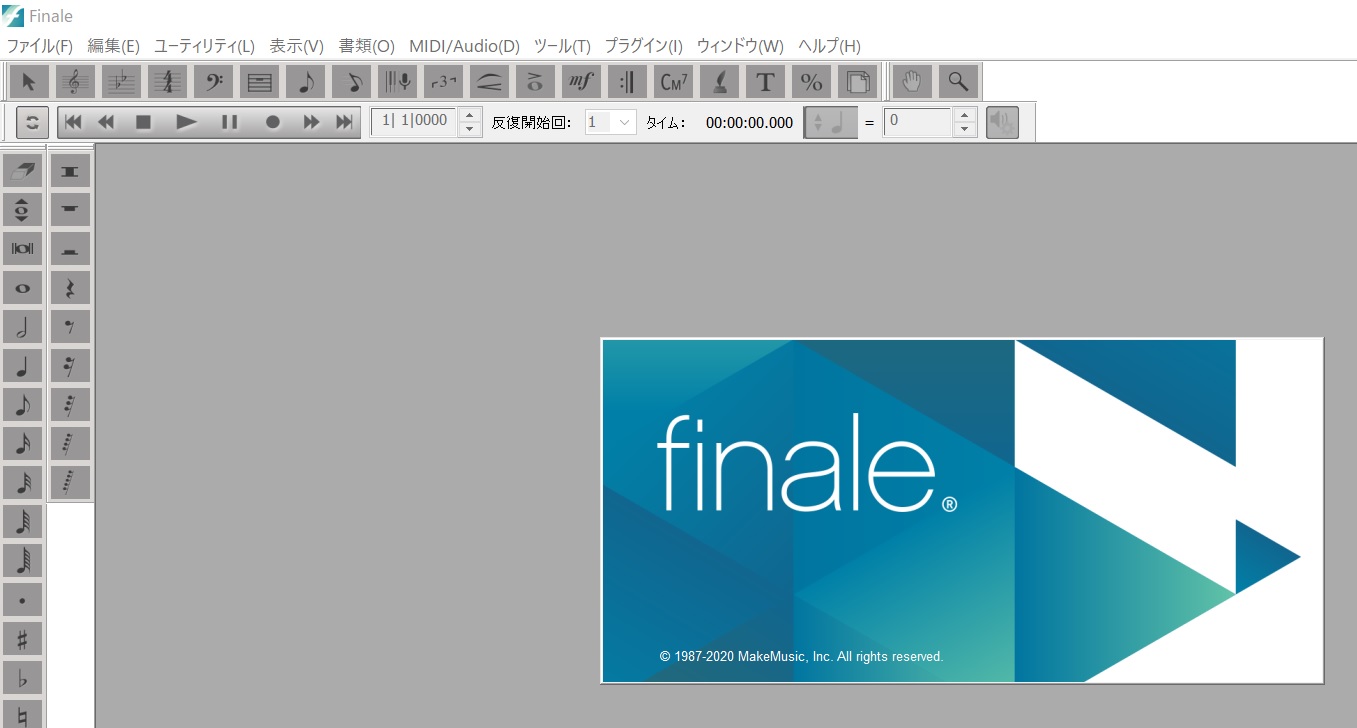
Task: Pick the quarter note duration
Action: [x=22, y=366]
